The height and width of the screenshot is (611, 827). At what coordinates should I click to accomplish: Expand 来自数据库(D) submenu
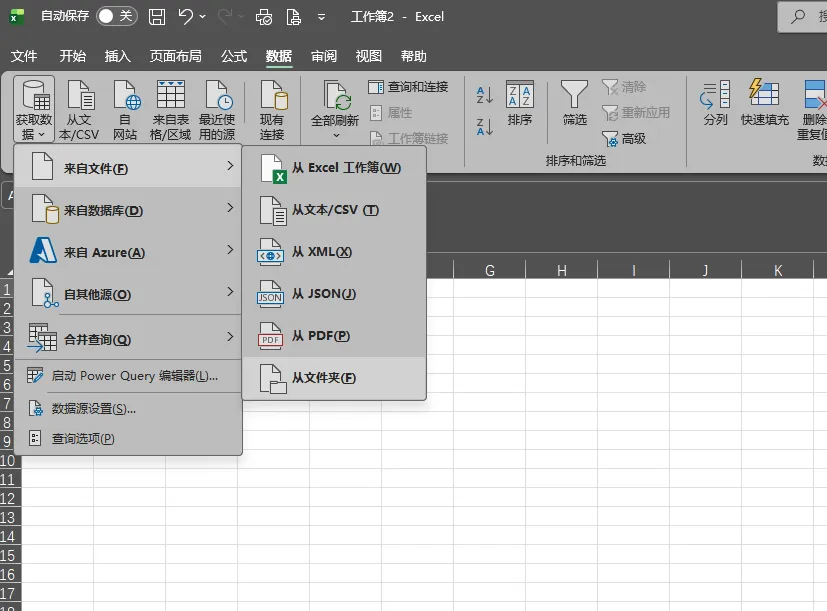click(x=128, y=209)
